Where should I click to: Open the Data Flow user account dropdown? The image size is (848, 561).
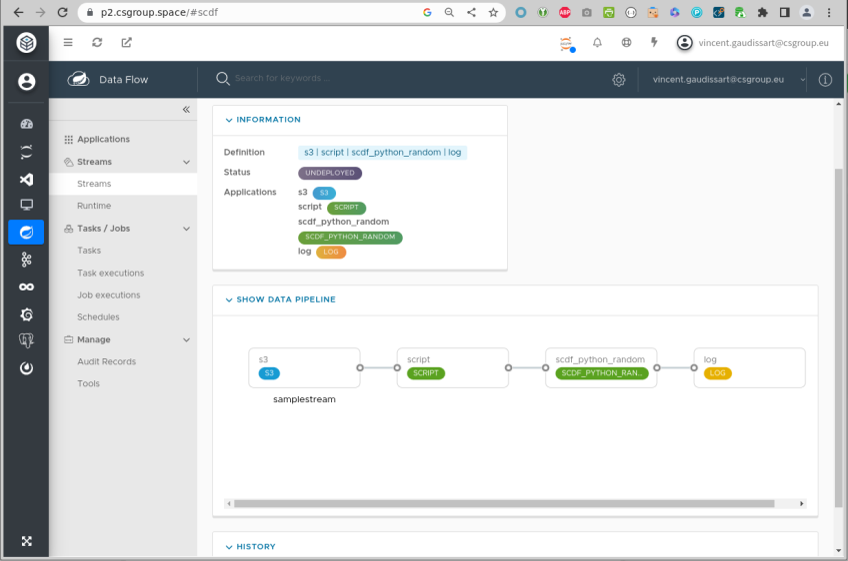coord(728,80)
